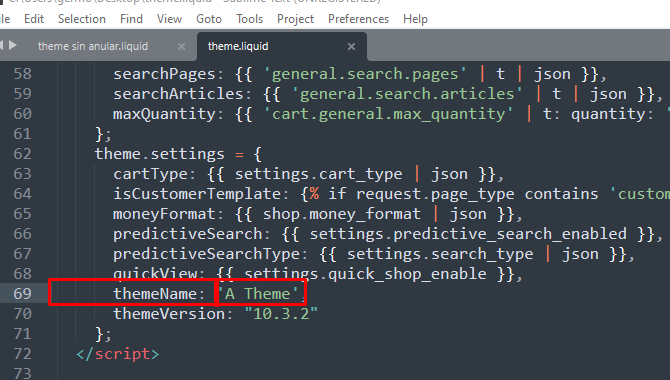Click the 'themeVersion' property name

pos(169,314)
